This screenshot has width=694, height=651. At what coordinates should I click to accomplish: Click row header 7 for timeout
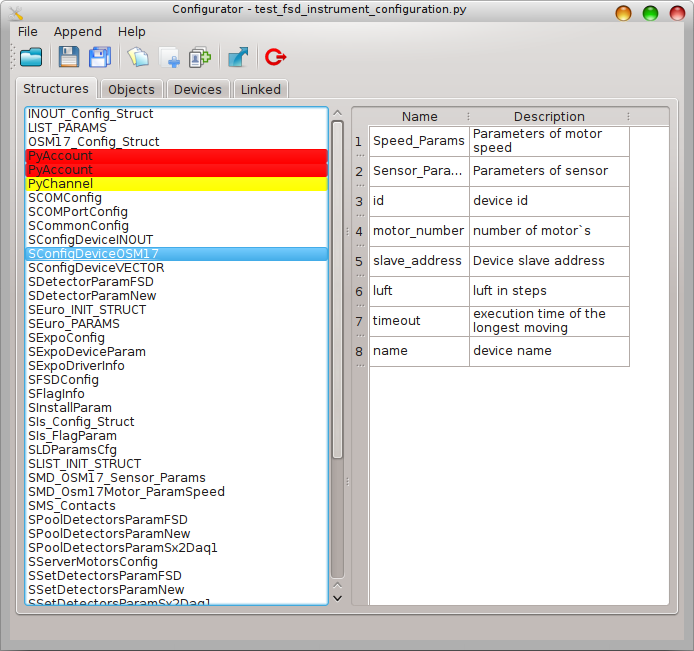[x=359, y=321]
